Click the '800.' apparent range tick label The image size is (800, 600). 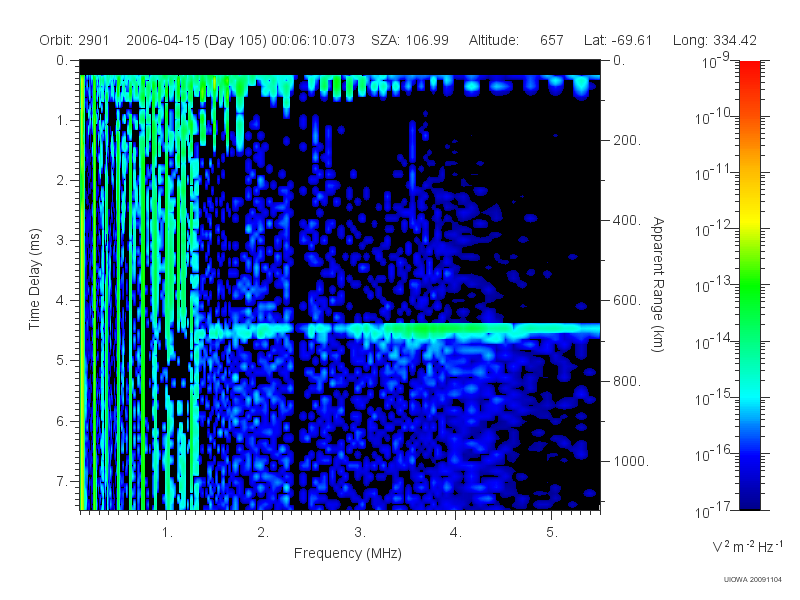(x=627, y=381)
